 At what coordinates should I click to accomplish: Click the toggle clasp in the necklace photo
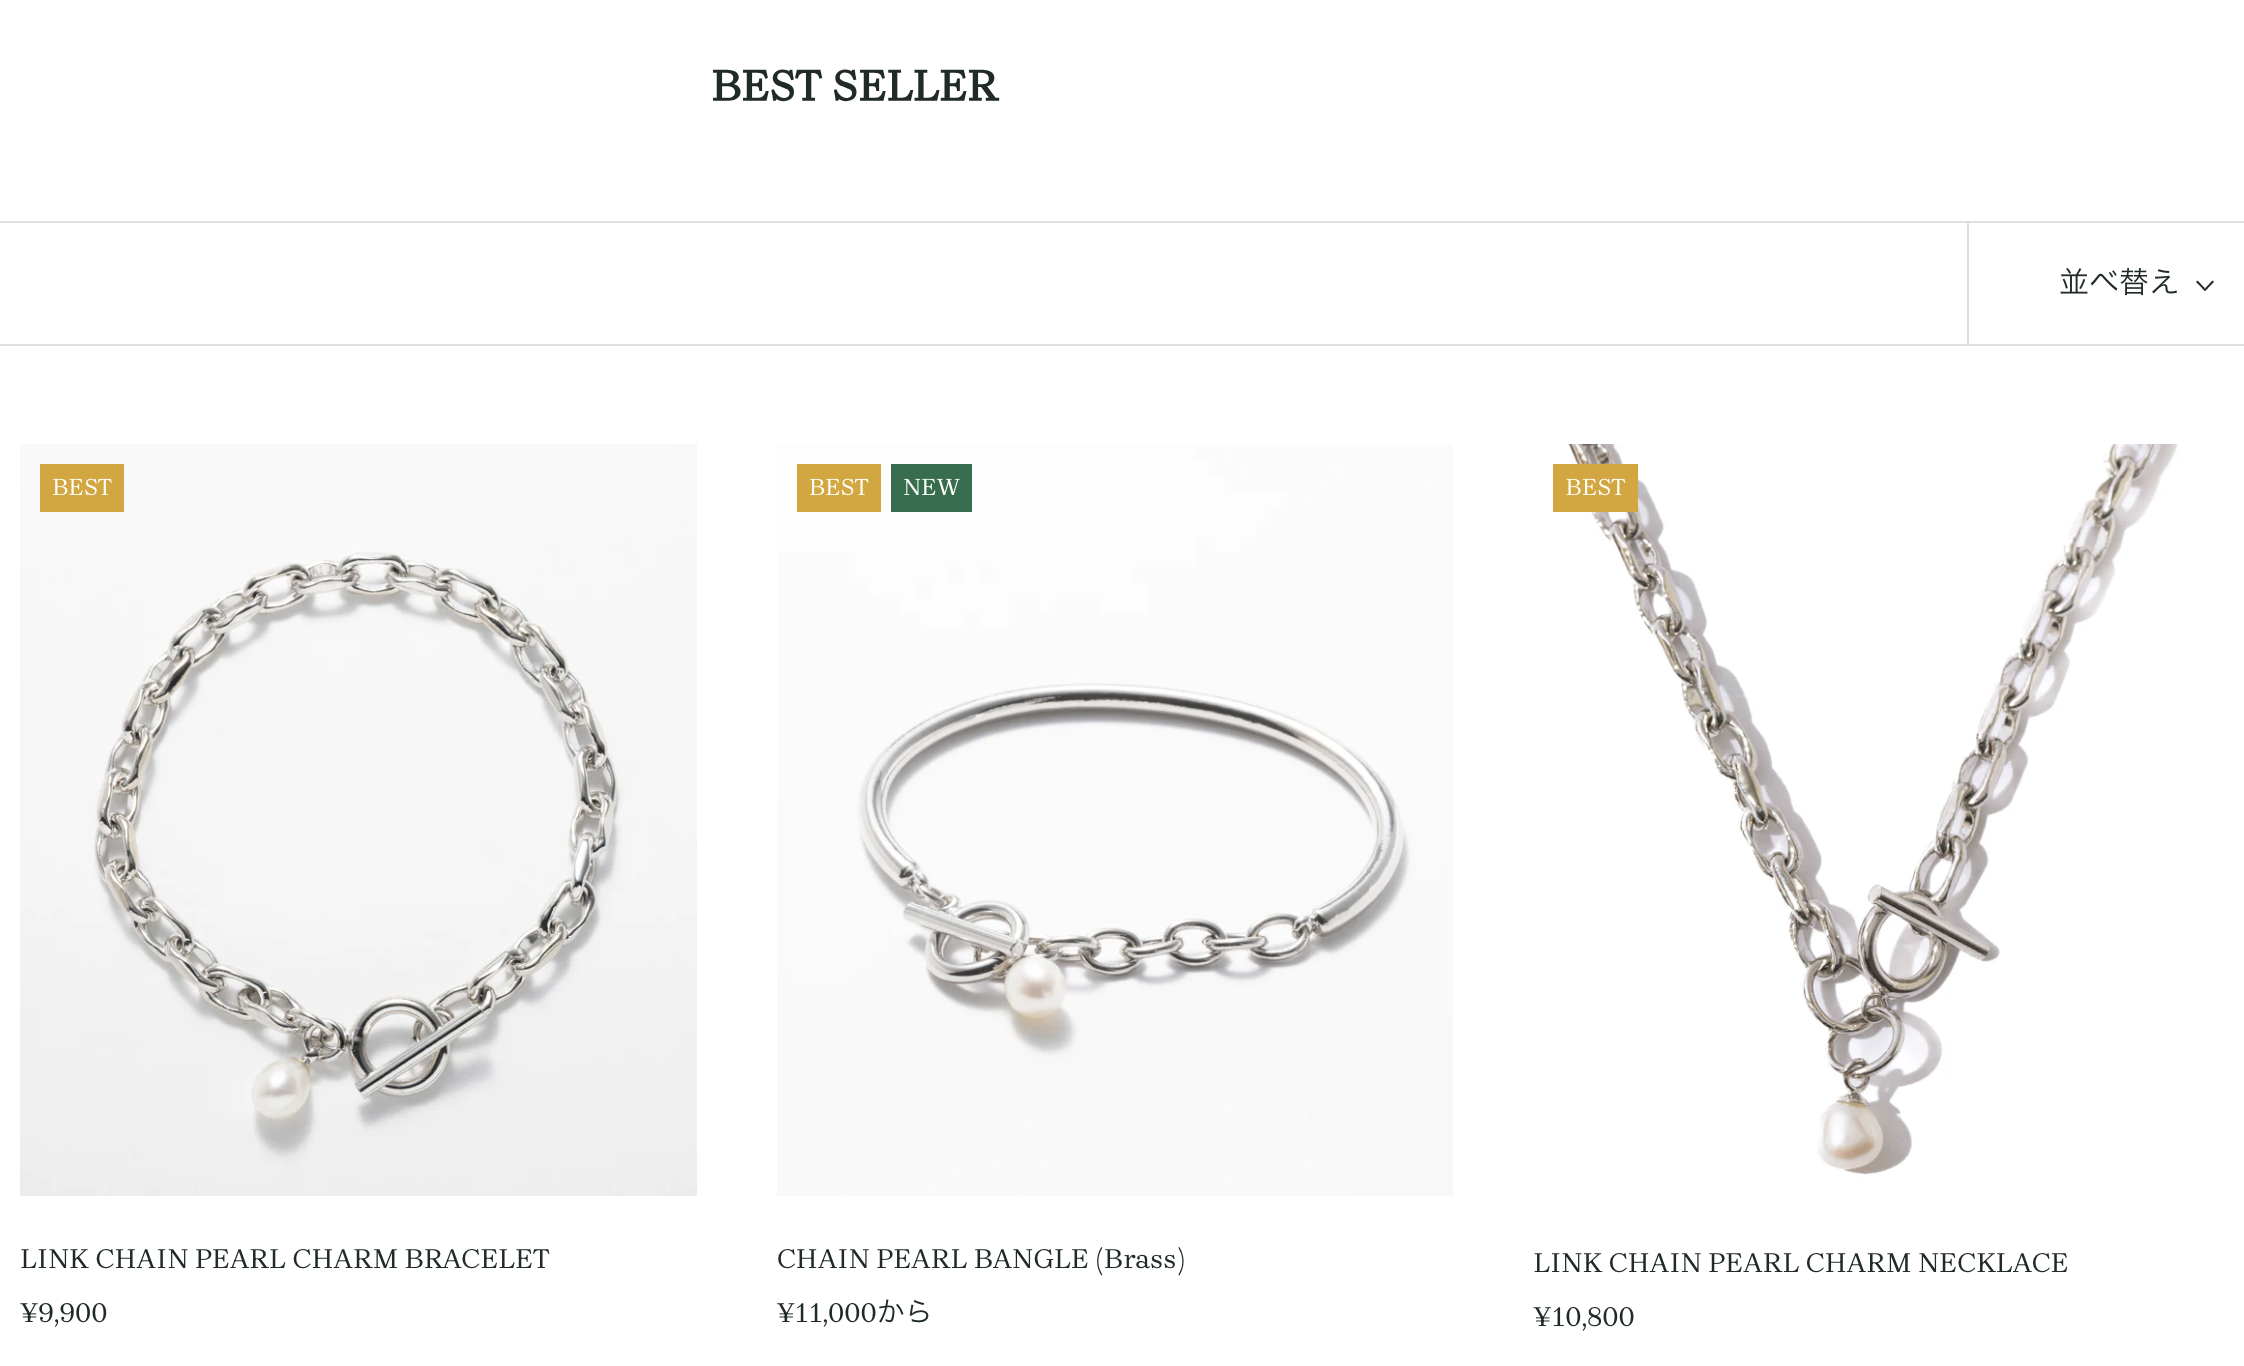click(1918, 940)
